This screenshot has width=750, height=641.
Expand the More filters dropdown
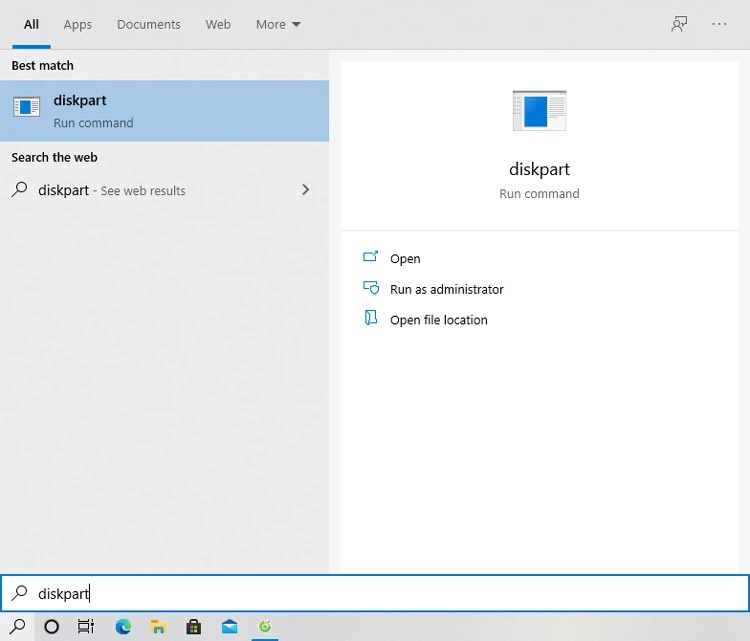278,24
